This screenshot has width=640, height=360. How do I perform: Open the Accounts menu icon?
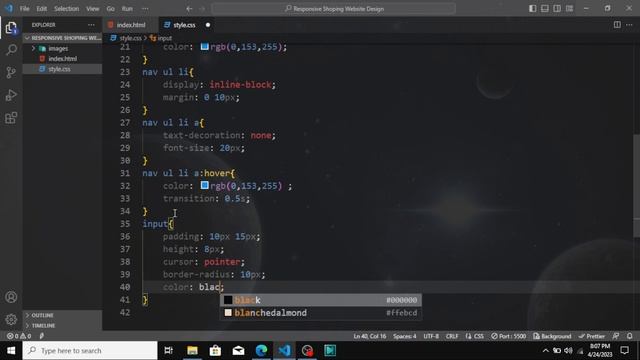point(11,297)
